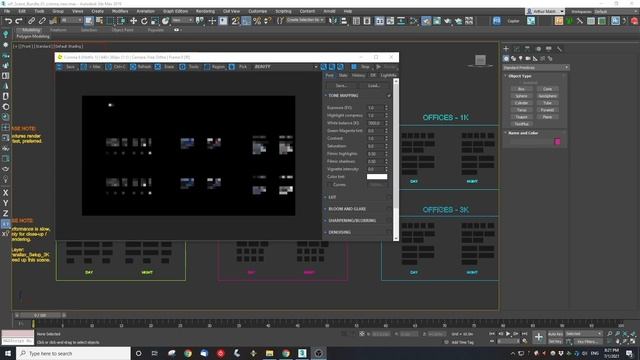
Task: Toggle the Tone Mapping enable checkbox
Action: pyautogui.click(x=389, y=96)
